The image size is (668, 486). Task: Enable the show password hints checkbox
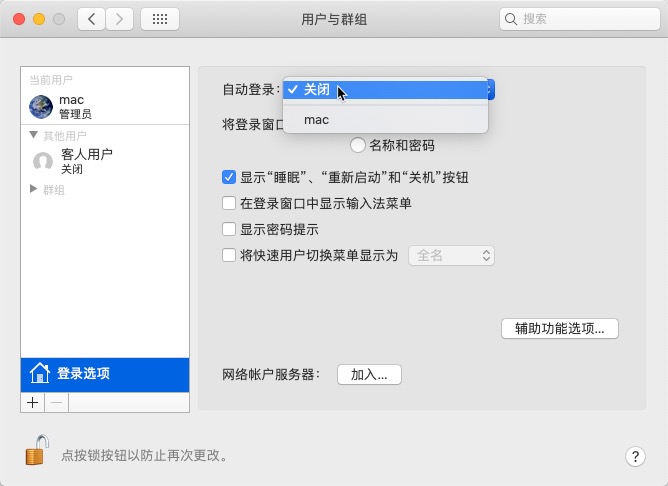pyautogui.click(x=229, y=229)
